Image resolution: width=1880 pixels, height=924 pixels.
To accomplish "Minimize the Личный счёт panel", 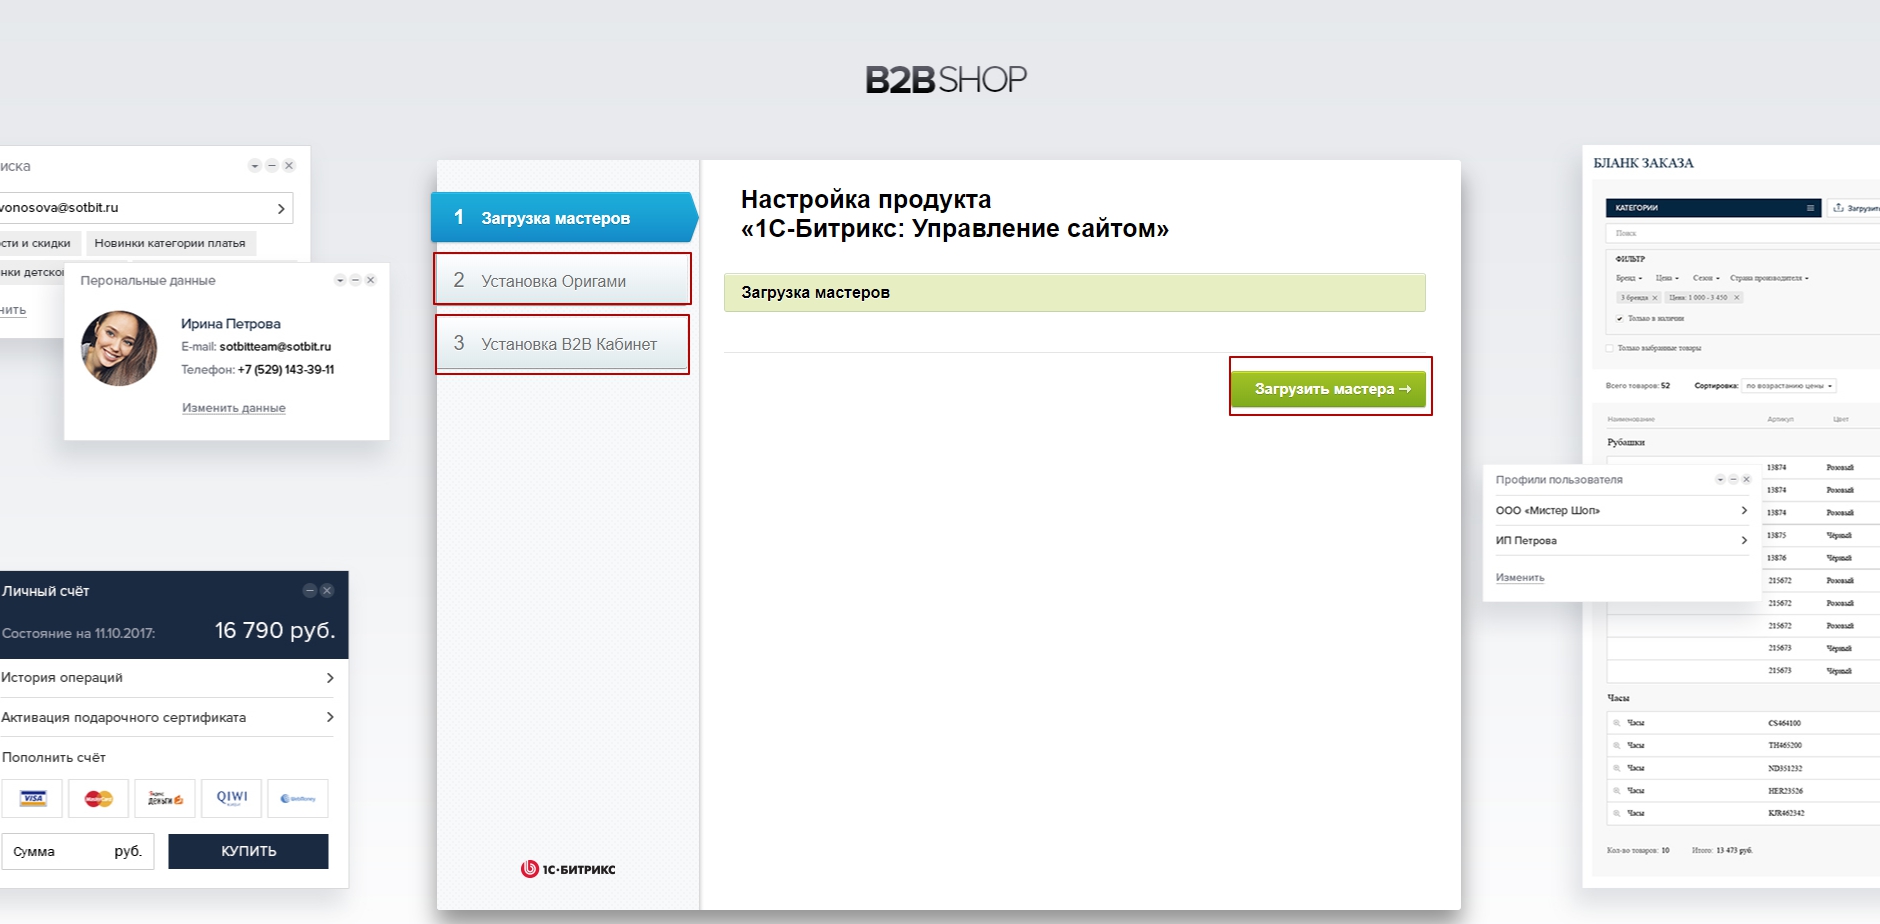I will tap(310, 591).
